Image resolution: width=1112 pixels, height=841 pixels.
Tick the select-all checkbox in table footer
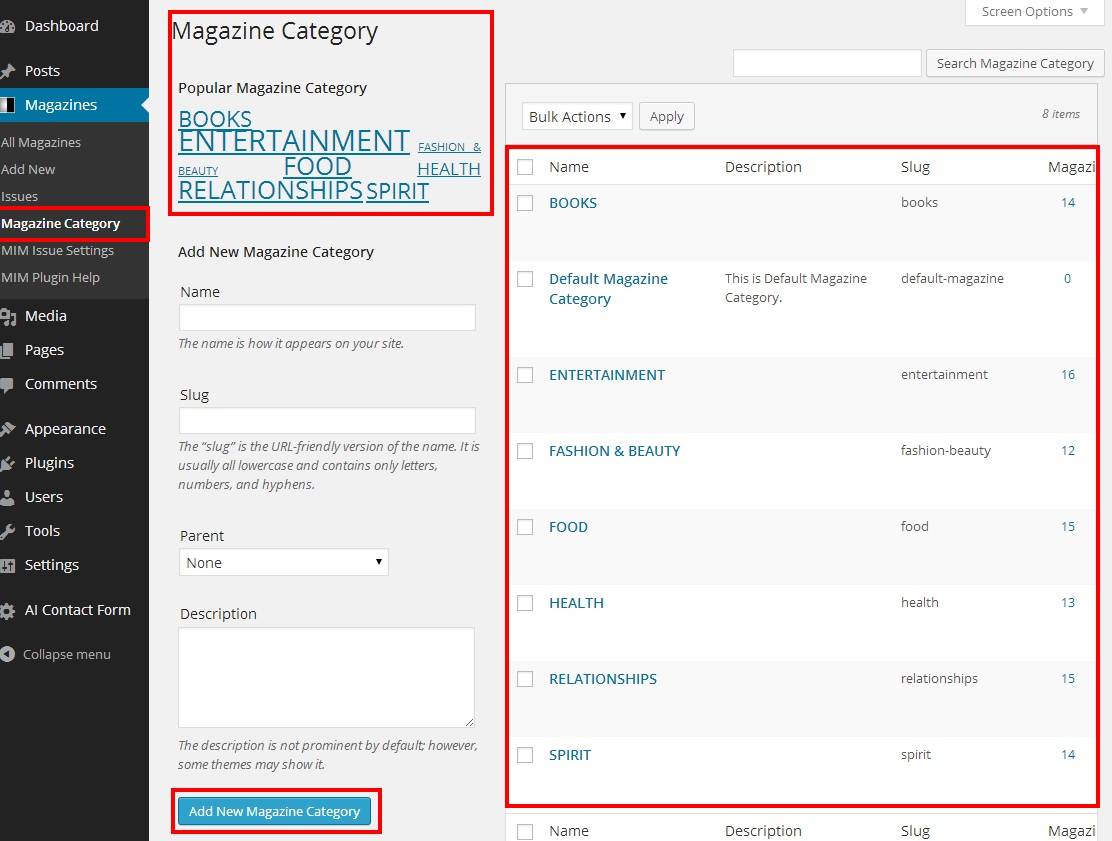(x=525, y=831)
